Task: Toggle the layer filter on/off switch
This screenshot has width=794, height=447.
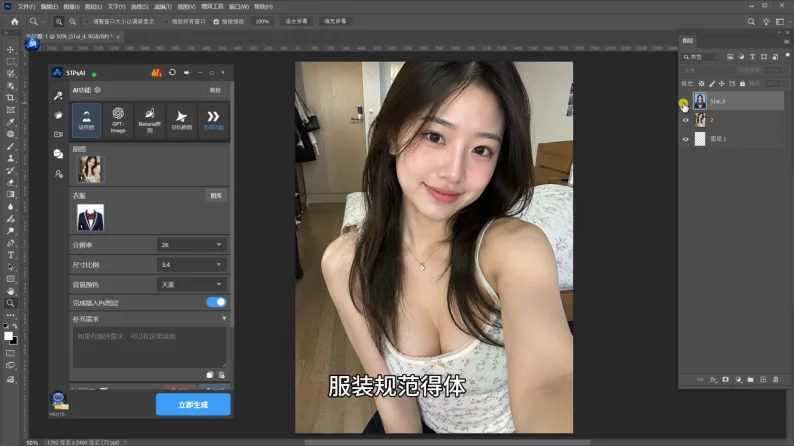Action: [787, 55]
